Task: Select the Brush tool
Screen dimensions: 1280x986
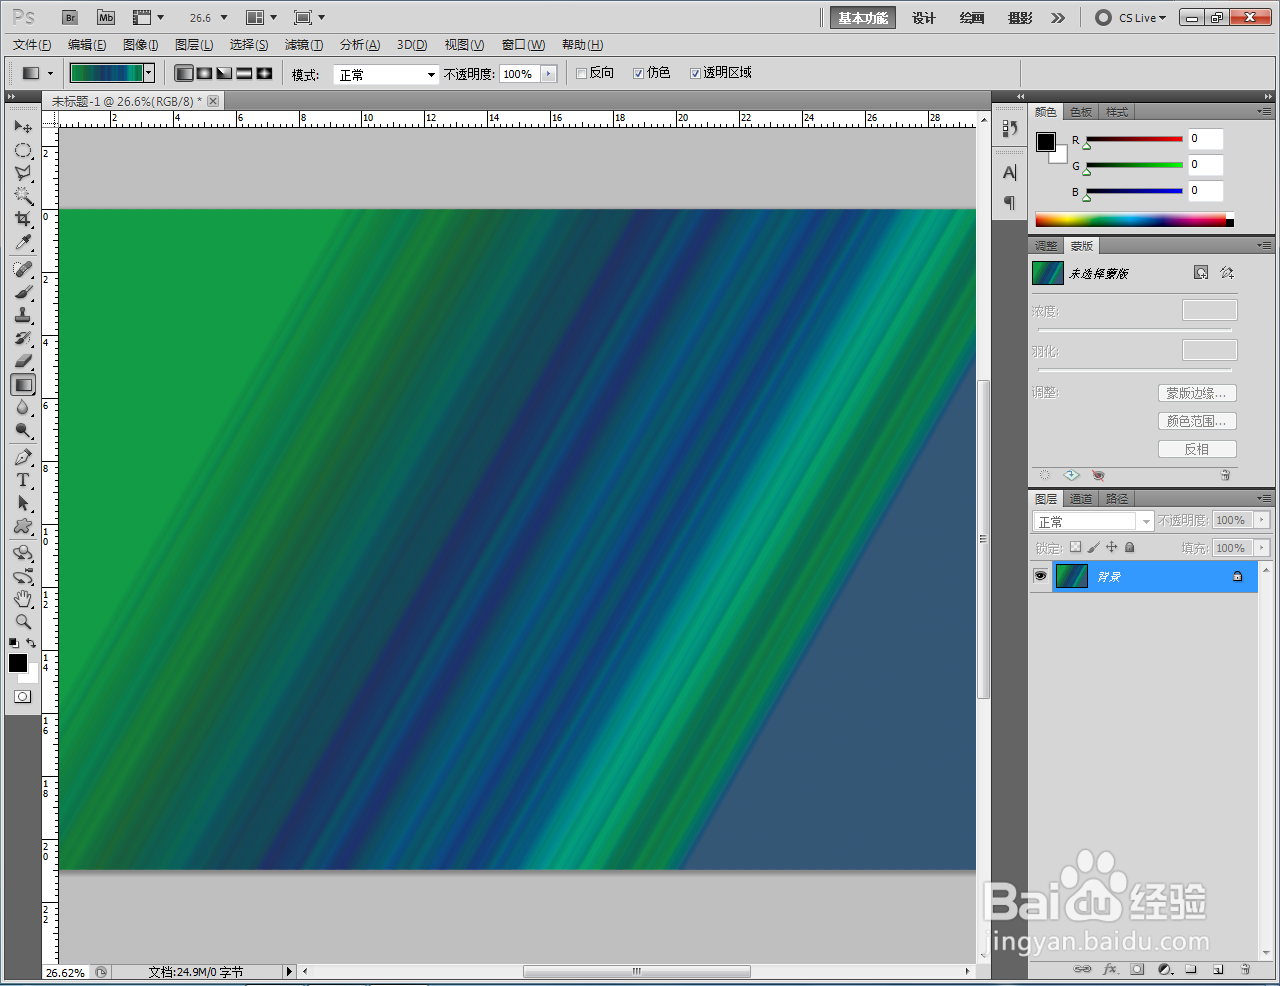Action: [x=23, y=292]
